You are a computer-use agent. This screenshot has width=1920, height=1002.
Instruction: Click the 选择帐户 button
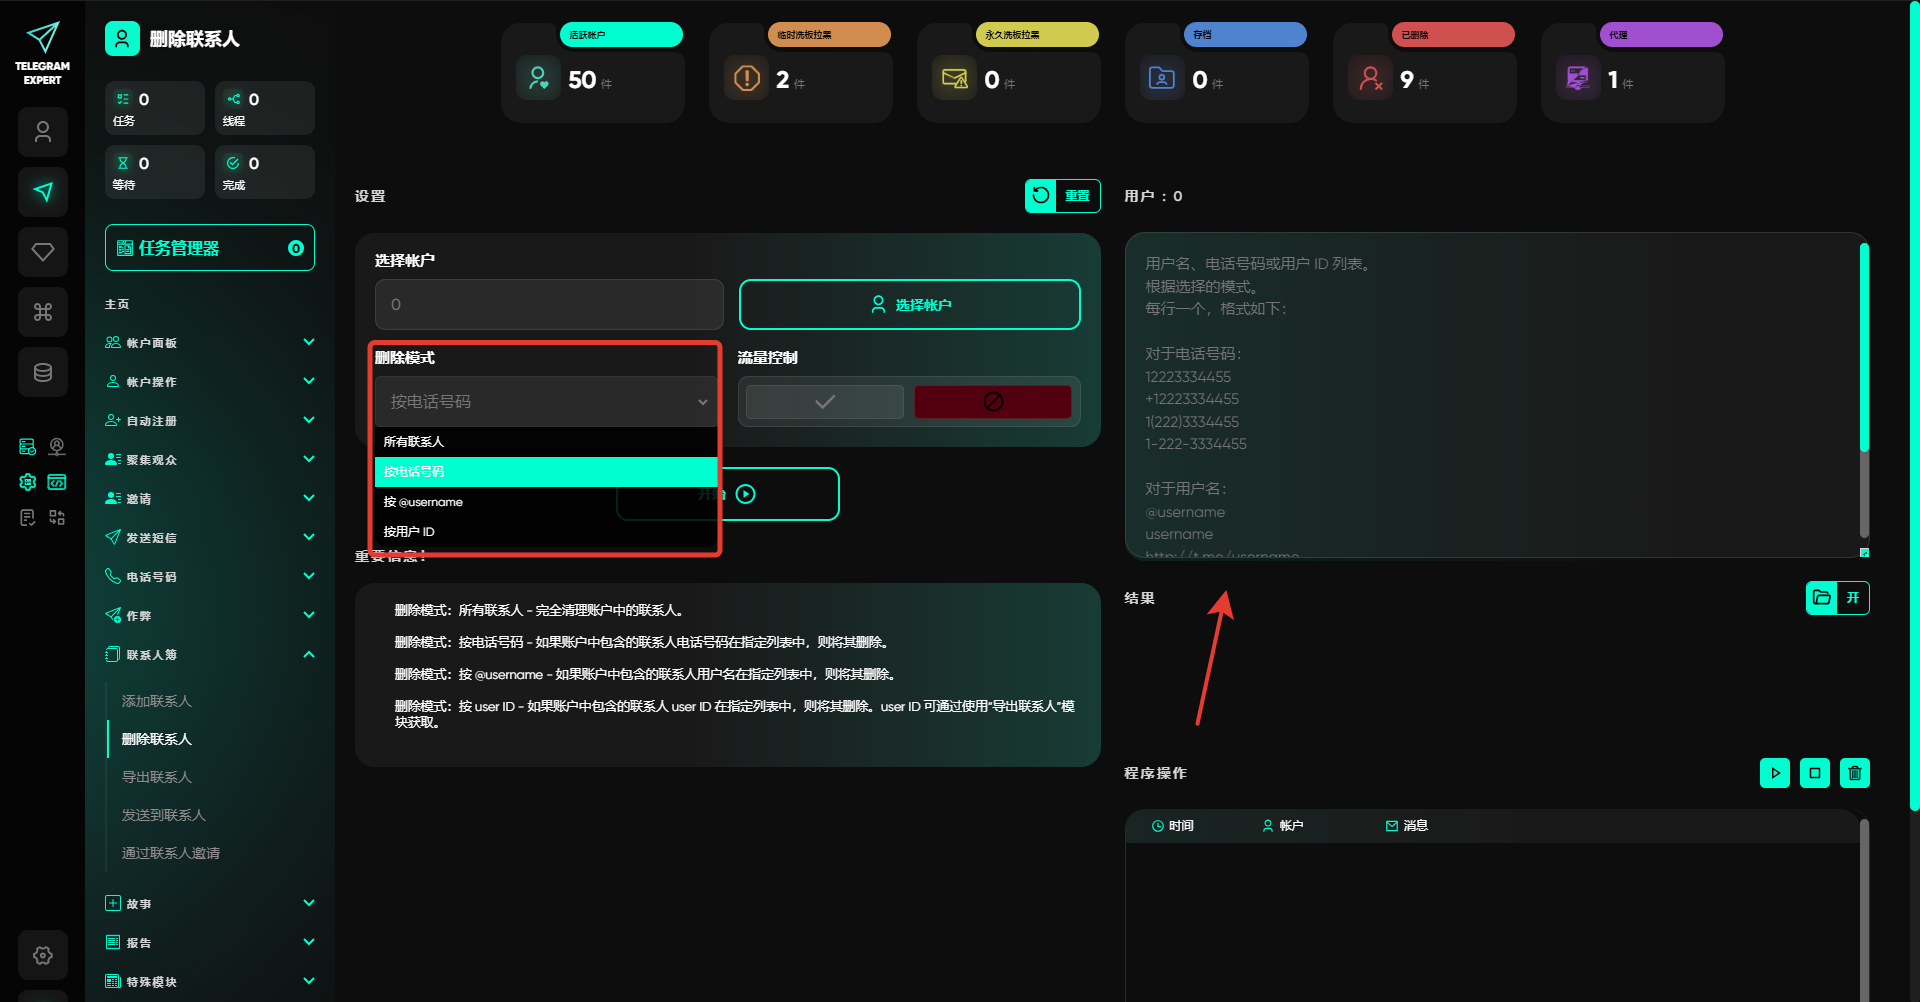(x=909, y=305)
